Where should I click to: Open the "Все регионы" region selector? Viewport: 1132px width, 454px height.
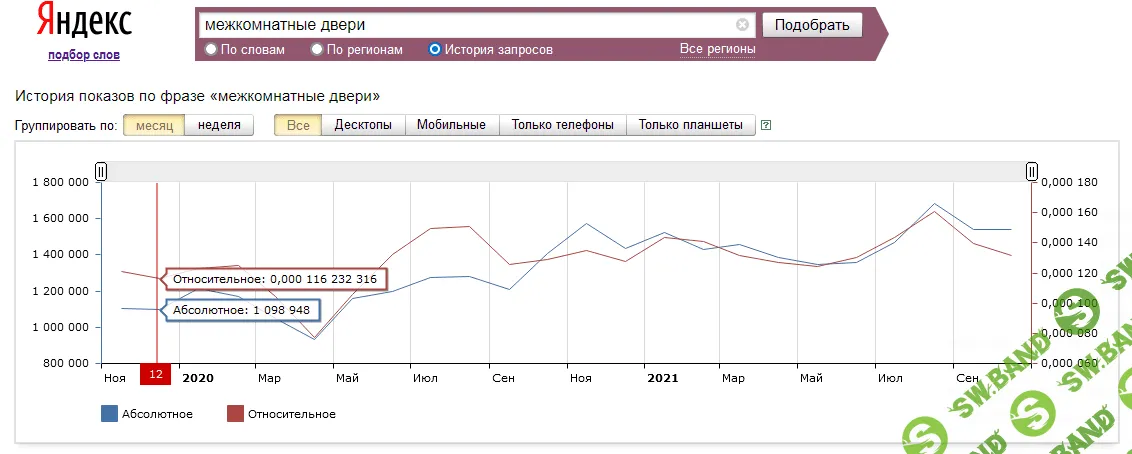(717, 49)
